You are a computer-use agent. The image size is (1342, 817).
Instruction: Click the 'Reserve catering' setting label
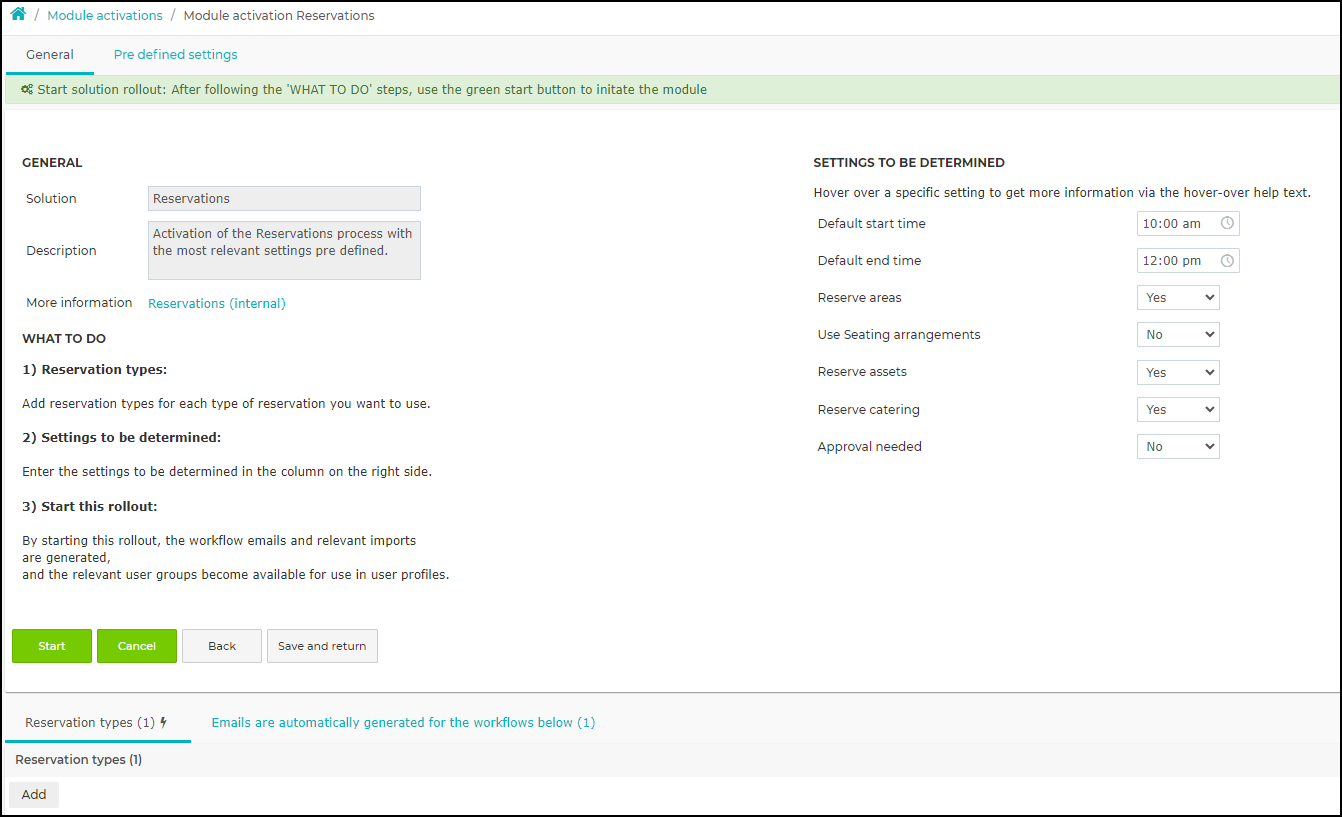coord(868,410)
